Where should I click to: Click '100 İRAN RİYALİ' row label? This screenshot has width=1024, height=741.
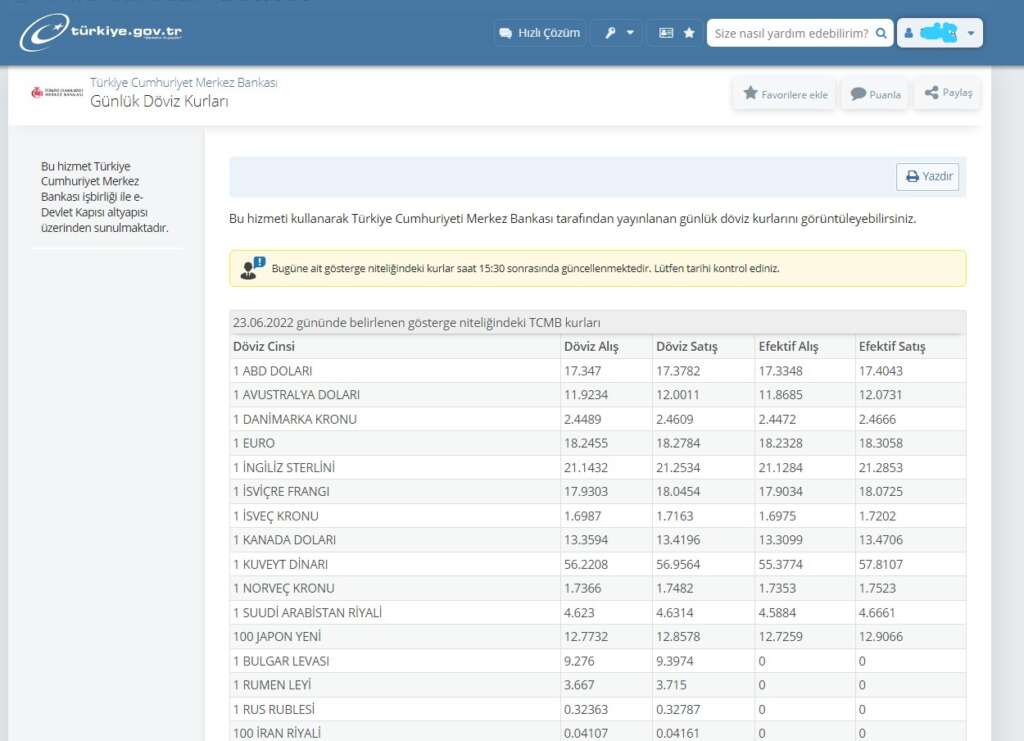tap(277, 733)
